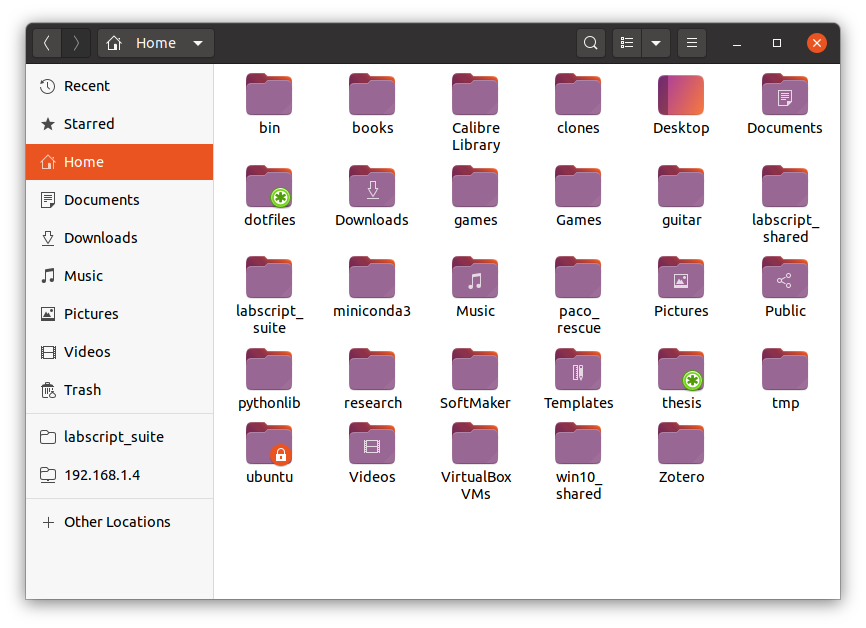This screenshot has width=866, height=628.
Task: Open Documents from the sidebar
Action: click(x=119, y=200)
